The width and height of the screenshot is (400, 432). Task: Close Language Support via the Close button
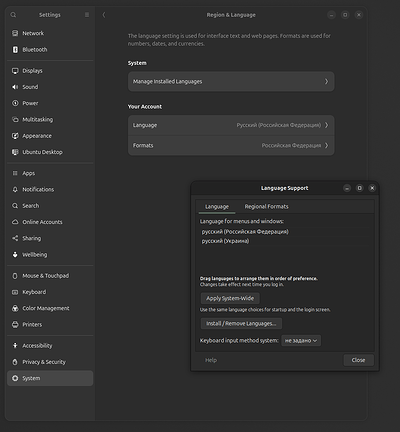358,360
